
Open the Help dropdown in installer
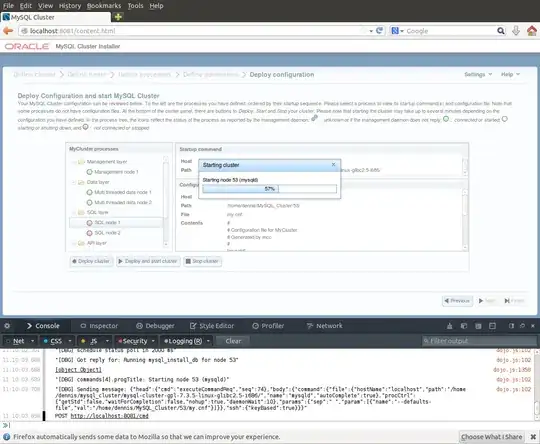(510, 74)
